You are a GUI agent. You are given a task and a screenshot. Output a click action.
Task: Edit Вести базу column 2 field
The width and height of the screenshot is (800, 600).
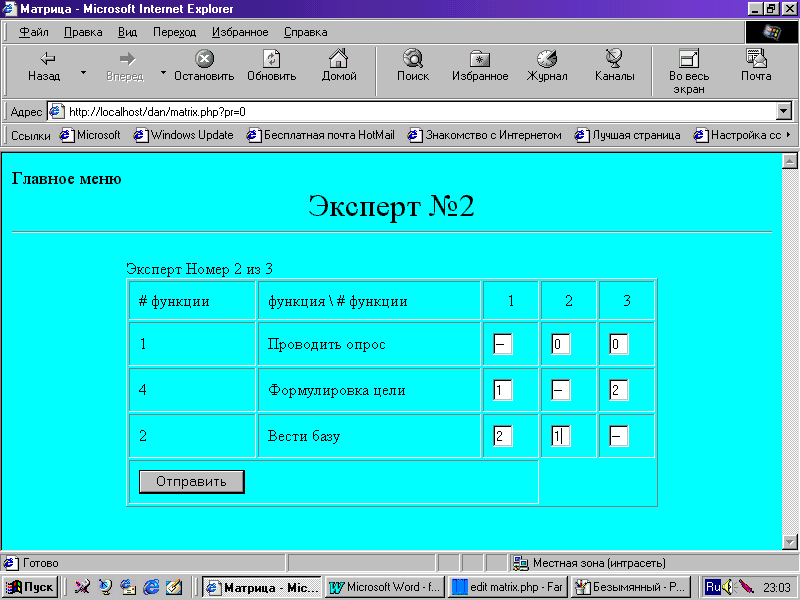(x=561, y=436)
